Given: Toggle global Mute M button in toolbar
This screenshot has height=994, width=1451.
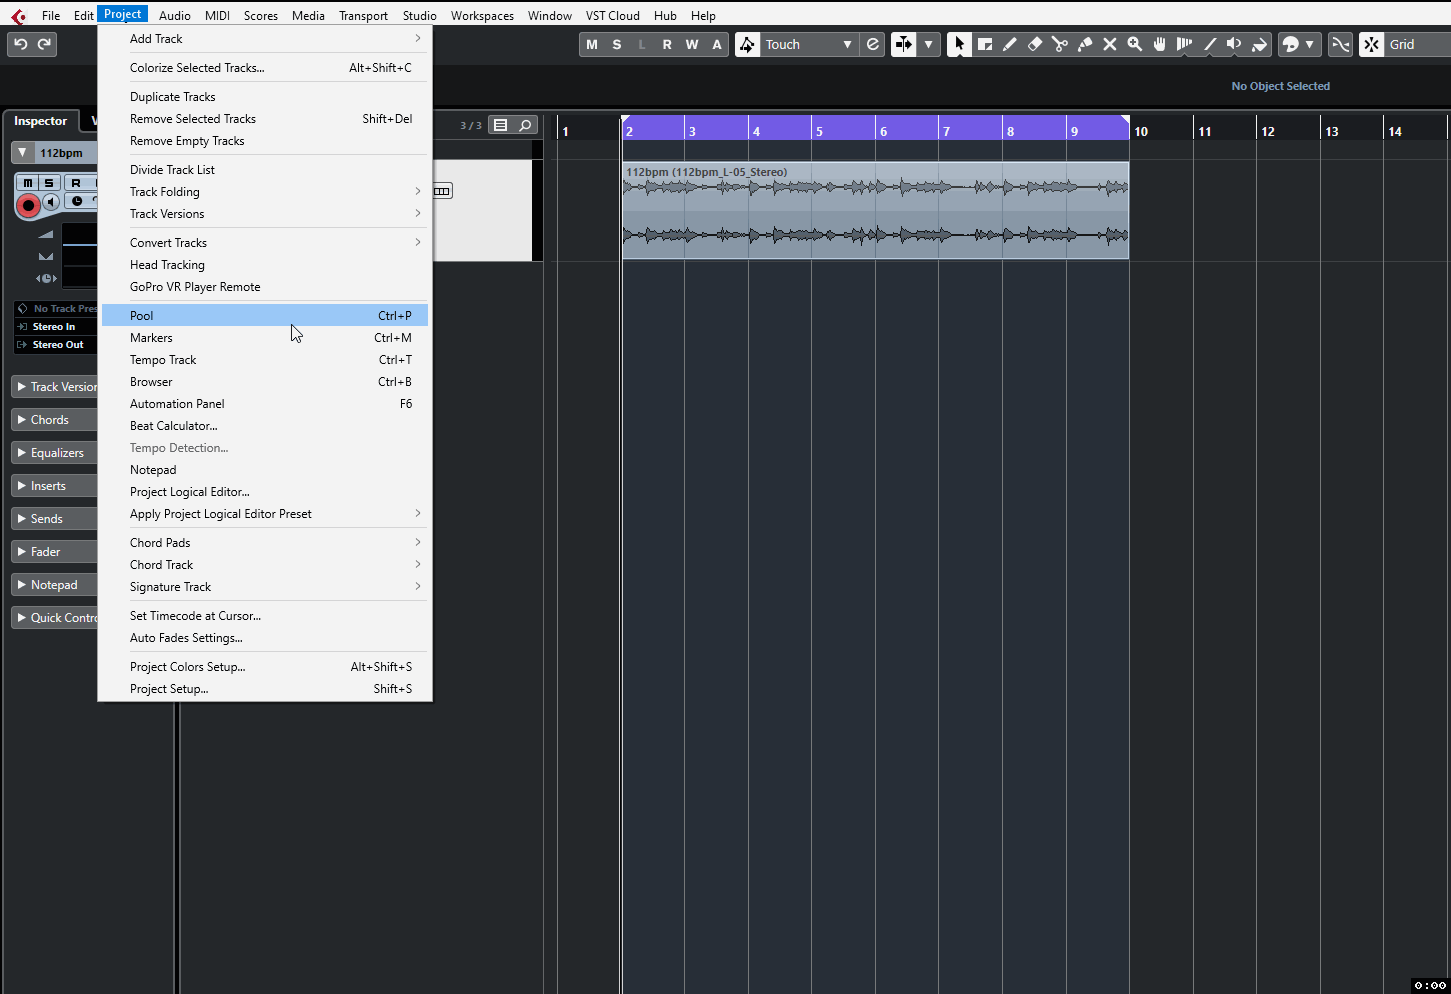Looking at the screenshot, I should click(592, 44).
